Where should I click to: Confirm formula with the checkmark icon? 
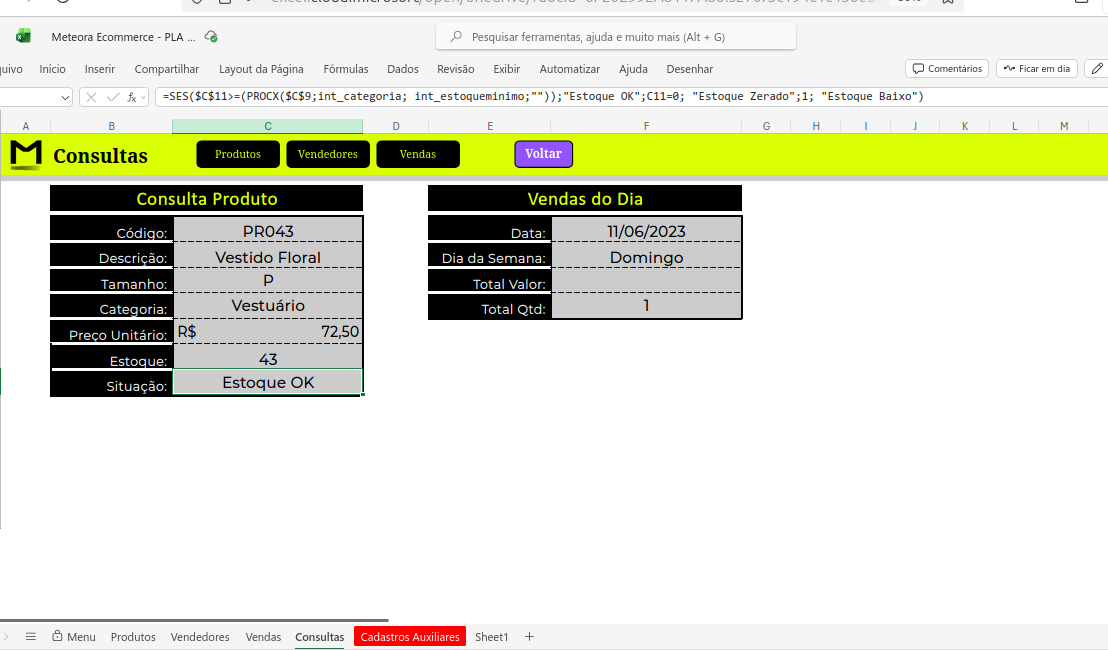(x=112, y=97)
